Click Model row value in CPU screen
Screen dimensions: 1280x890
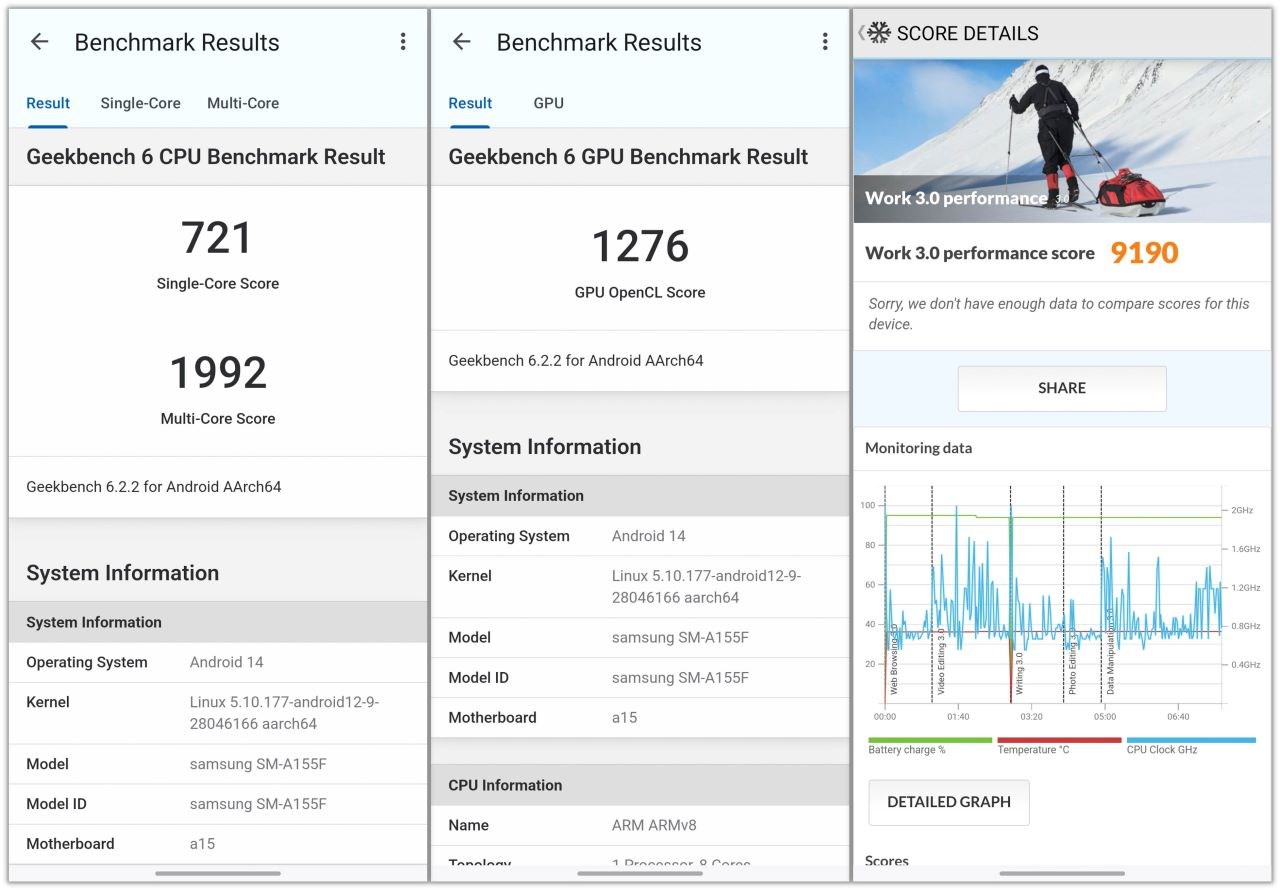point(258,764)
